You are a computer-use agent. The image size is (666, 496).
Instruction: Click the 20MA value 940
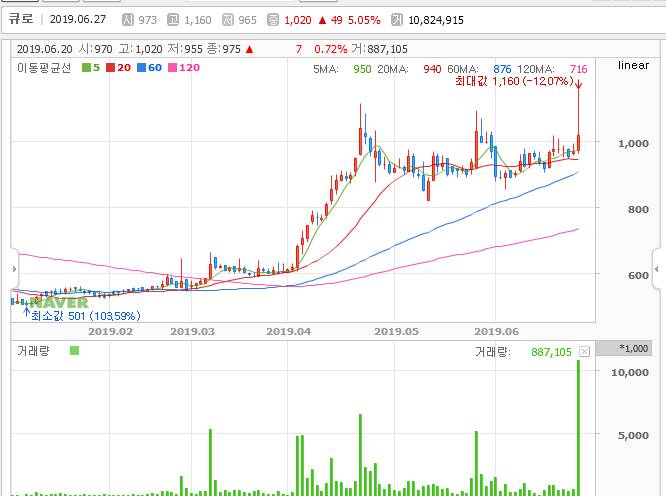pos(432,69)
